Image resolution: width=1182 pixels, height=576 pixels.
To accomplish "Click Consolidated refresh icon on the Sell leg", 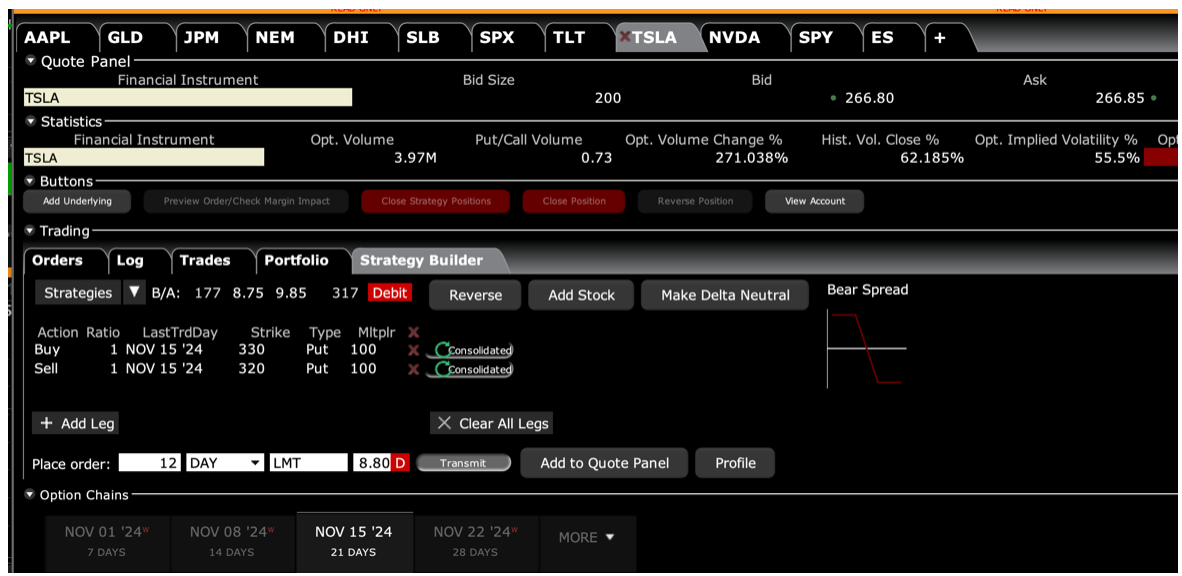I will [441, 369].
